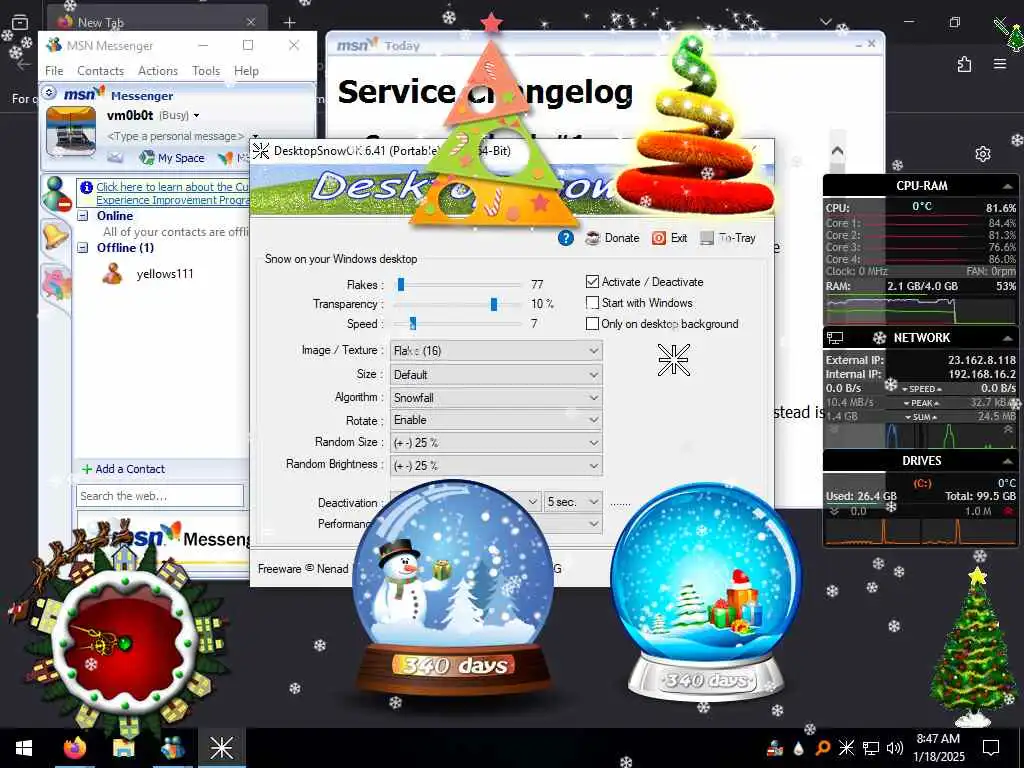1024x768 pixels.
Task: Click the red Exit icon in DesktopSnowOK
Action: (659, 238)
